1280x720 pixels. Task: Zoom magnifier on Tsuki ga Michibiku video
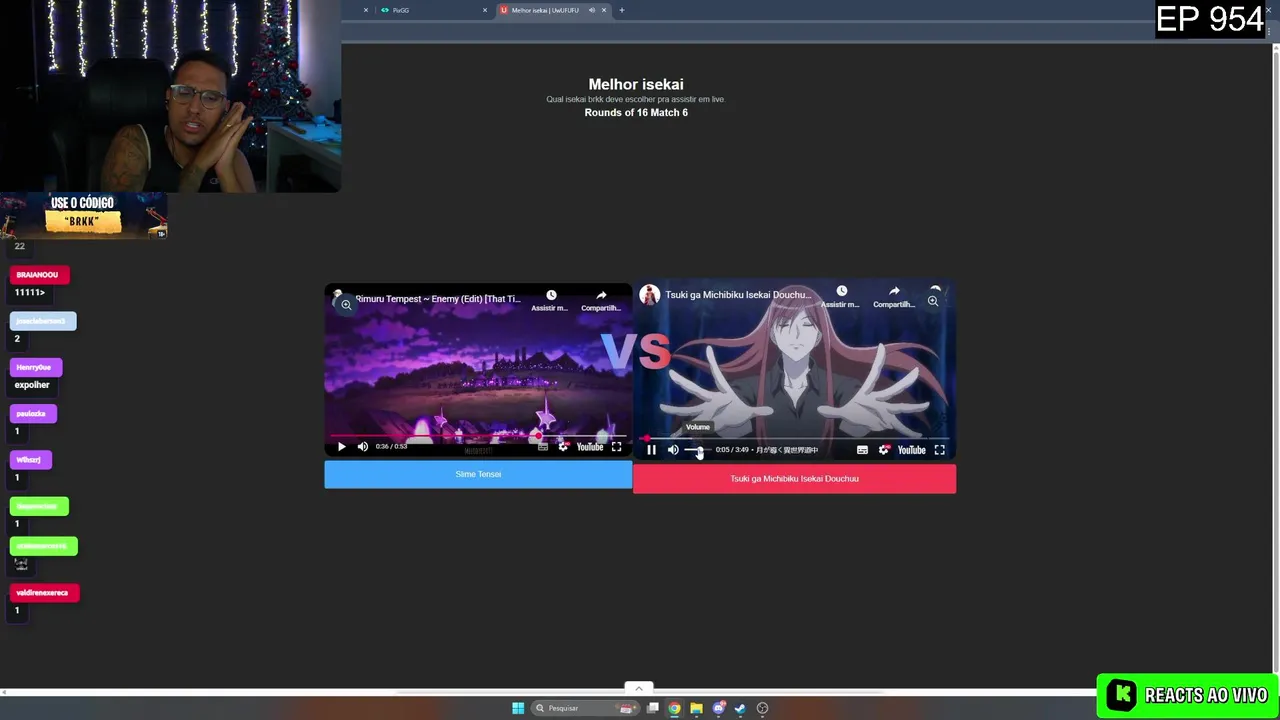(x=933, y=300)
